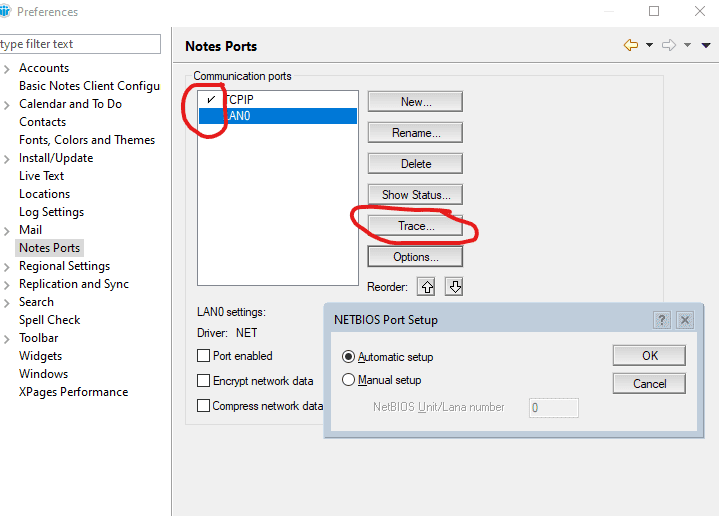Choose Automatic setup radio option
Screen dimensions: 719x516
click(x=349, y=357)
